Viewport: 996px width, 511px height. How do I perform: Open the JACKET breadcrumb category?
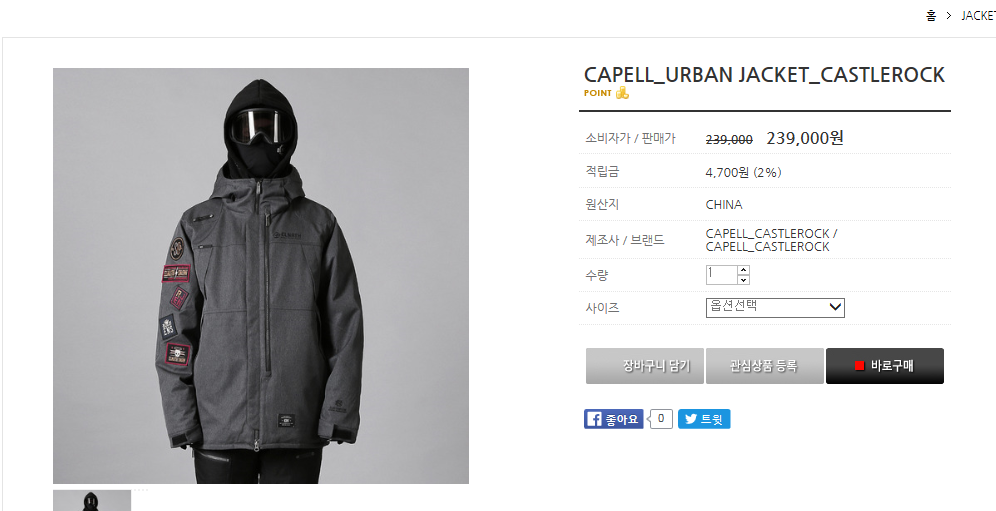978,15
